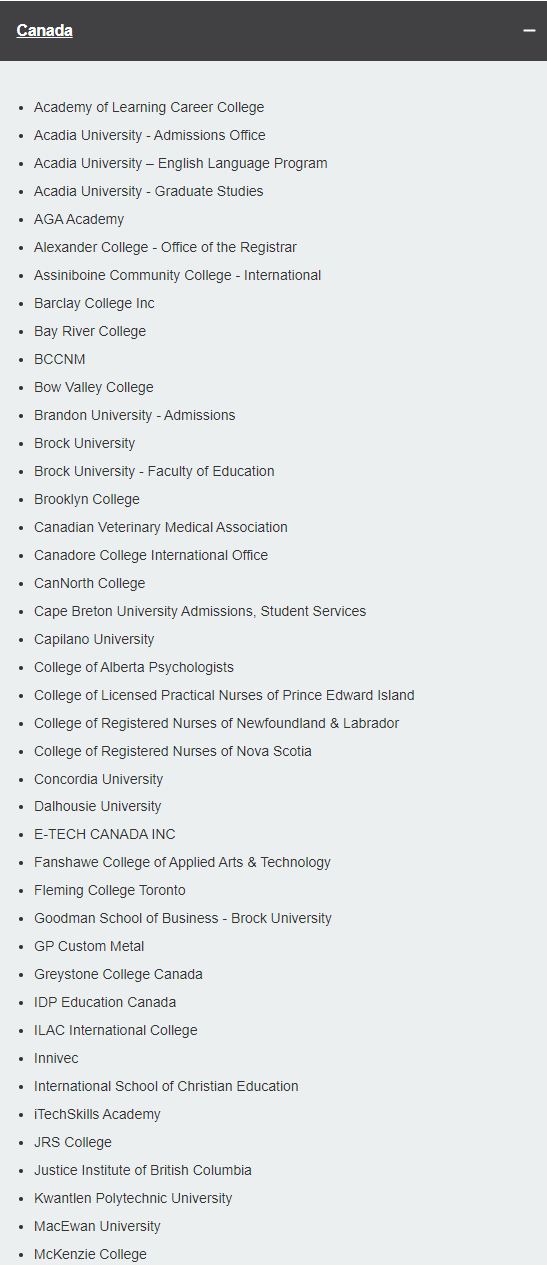Select Acadia University - Graduate Studies
Screen dimensions: 547x1265
click(x=149, y=191)
